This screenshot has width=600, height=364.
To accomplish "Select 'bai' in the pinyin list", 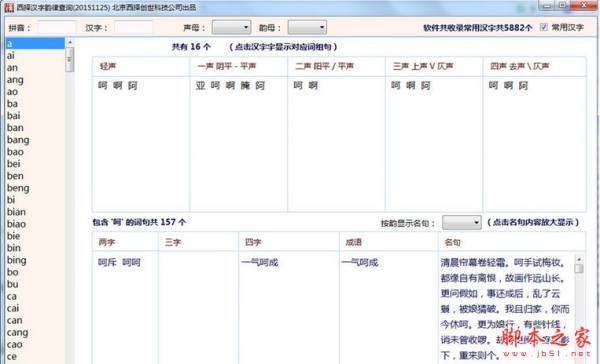I will pyautogui.click(x=35, y=116).
